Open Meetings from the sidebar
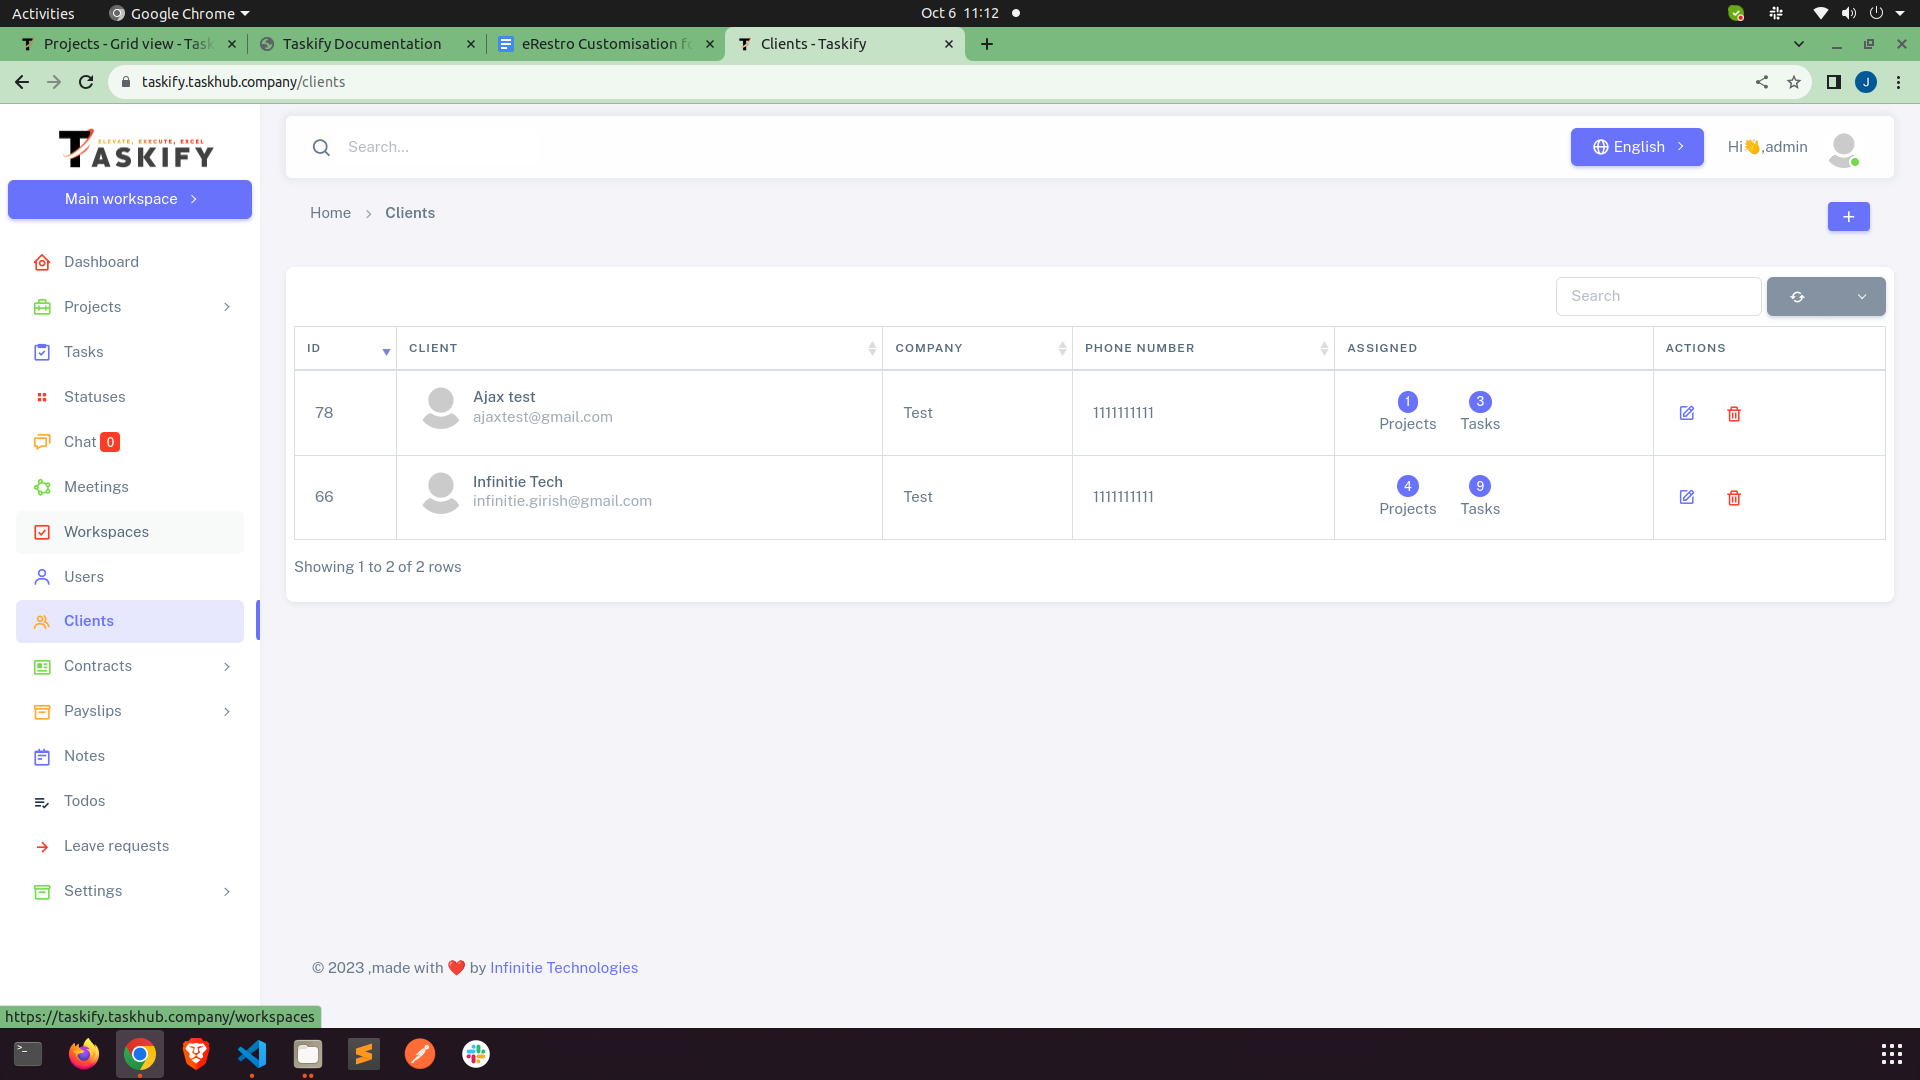This screenshot has height=1080, width=1920. click(95, 486)
